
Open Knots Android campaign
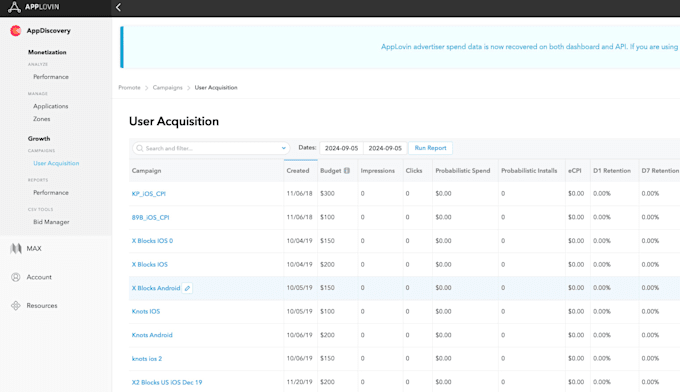(x=152, y=335)
